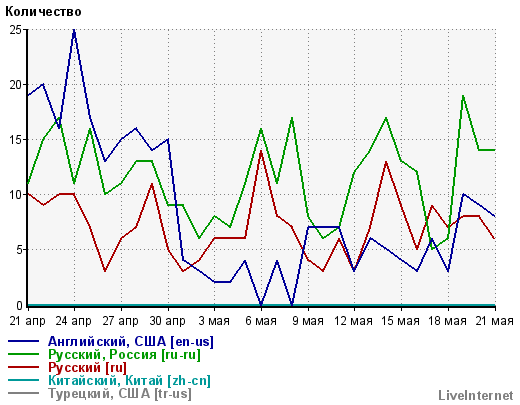The width and height of the screenshot is (520, 405).
Task: Select legend label Английский, США [en-us]
Action: (x=131, y=342)
